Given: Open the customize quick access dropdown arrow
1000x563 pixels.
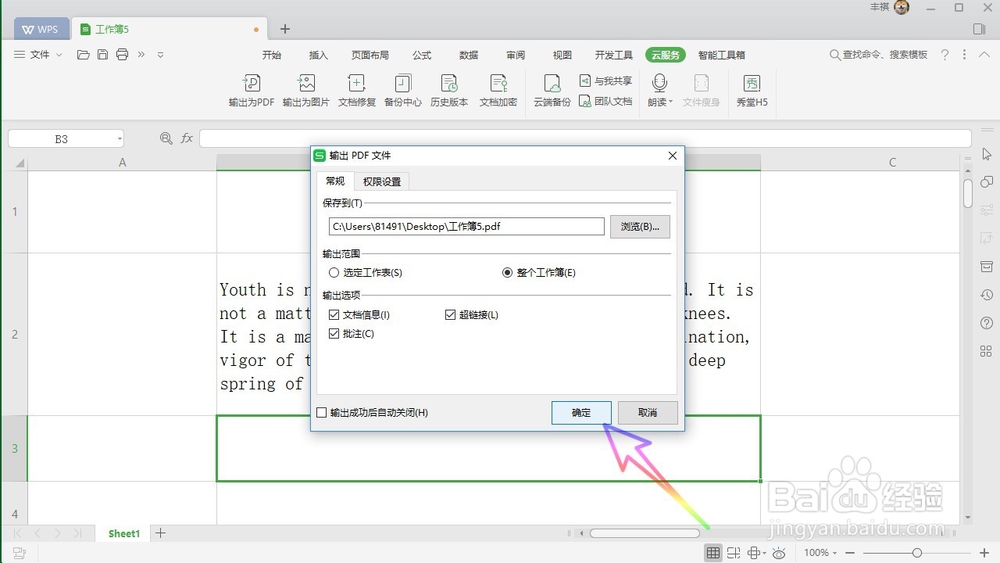Looking at the screenshot, I should point(161,55).
